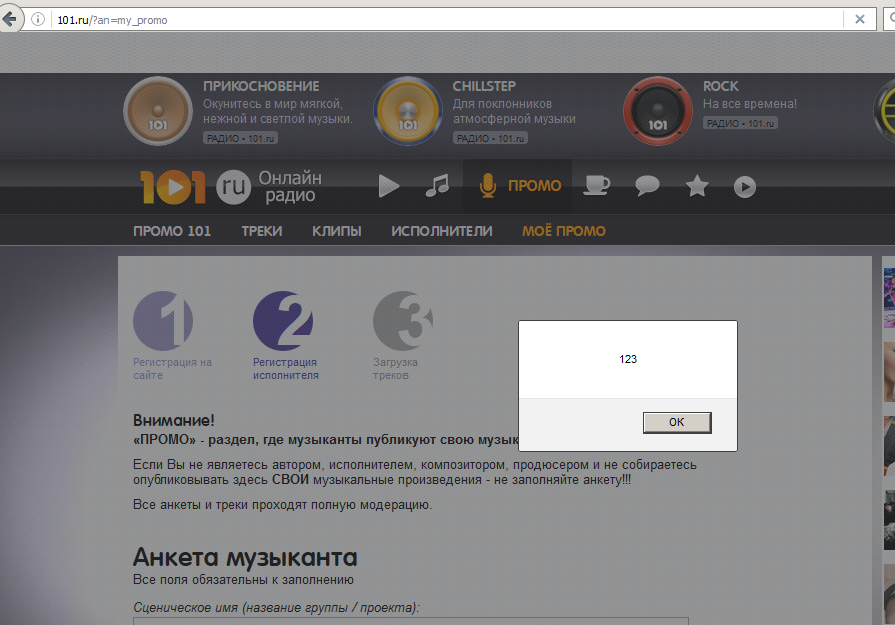Select the ПРОМО 101 submenu item
The height and width of the screenshot is (625, 895).
point(172,231)
